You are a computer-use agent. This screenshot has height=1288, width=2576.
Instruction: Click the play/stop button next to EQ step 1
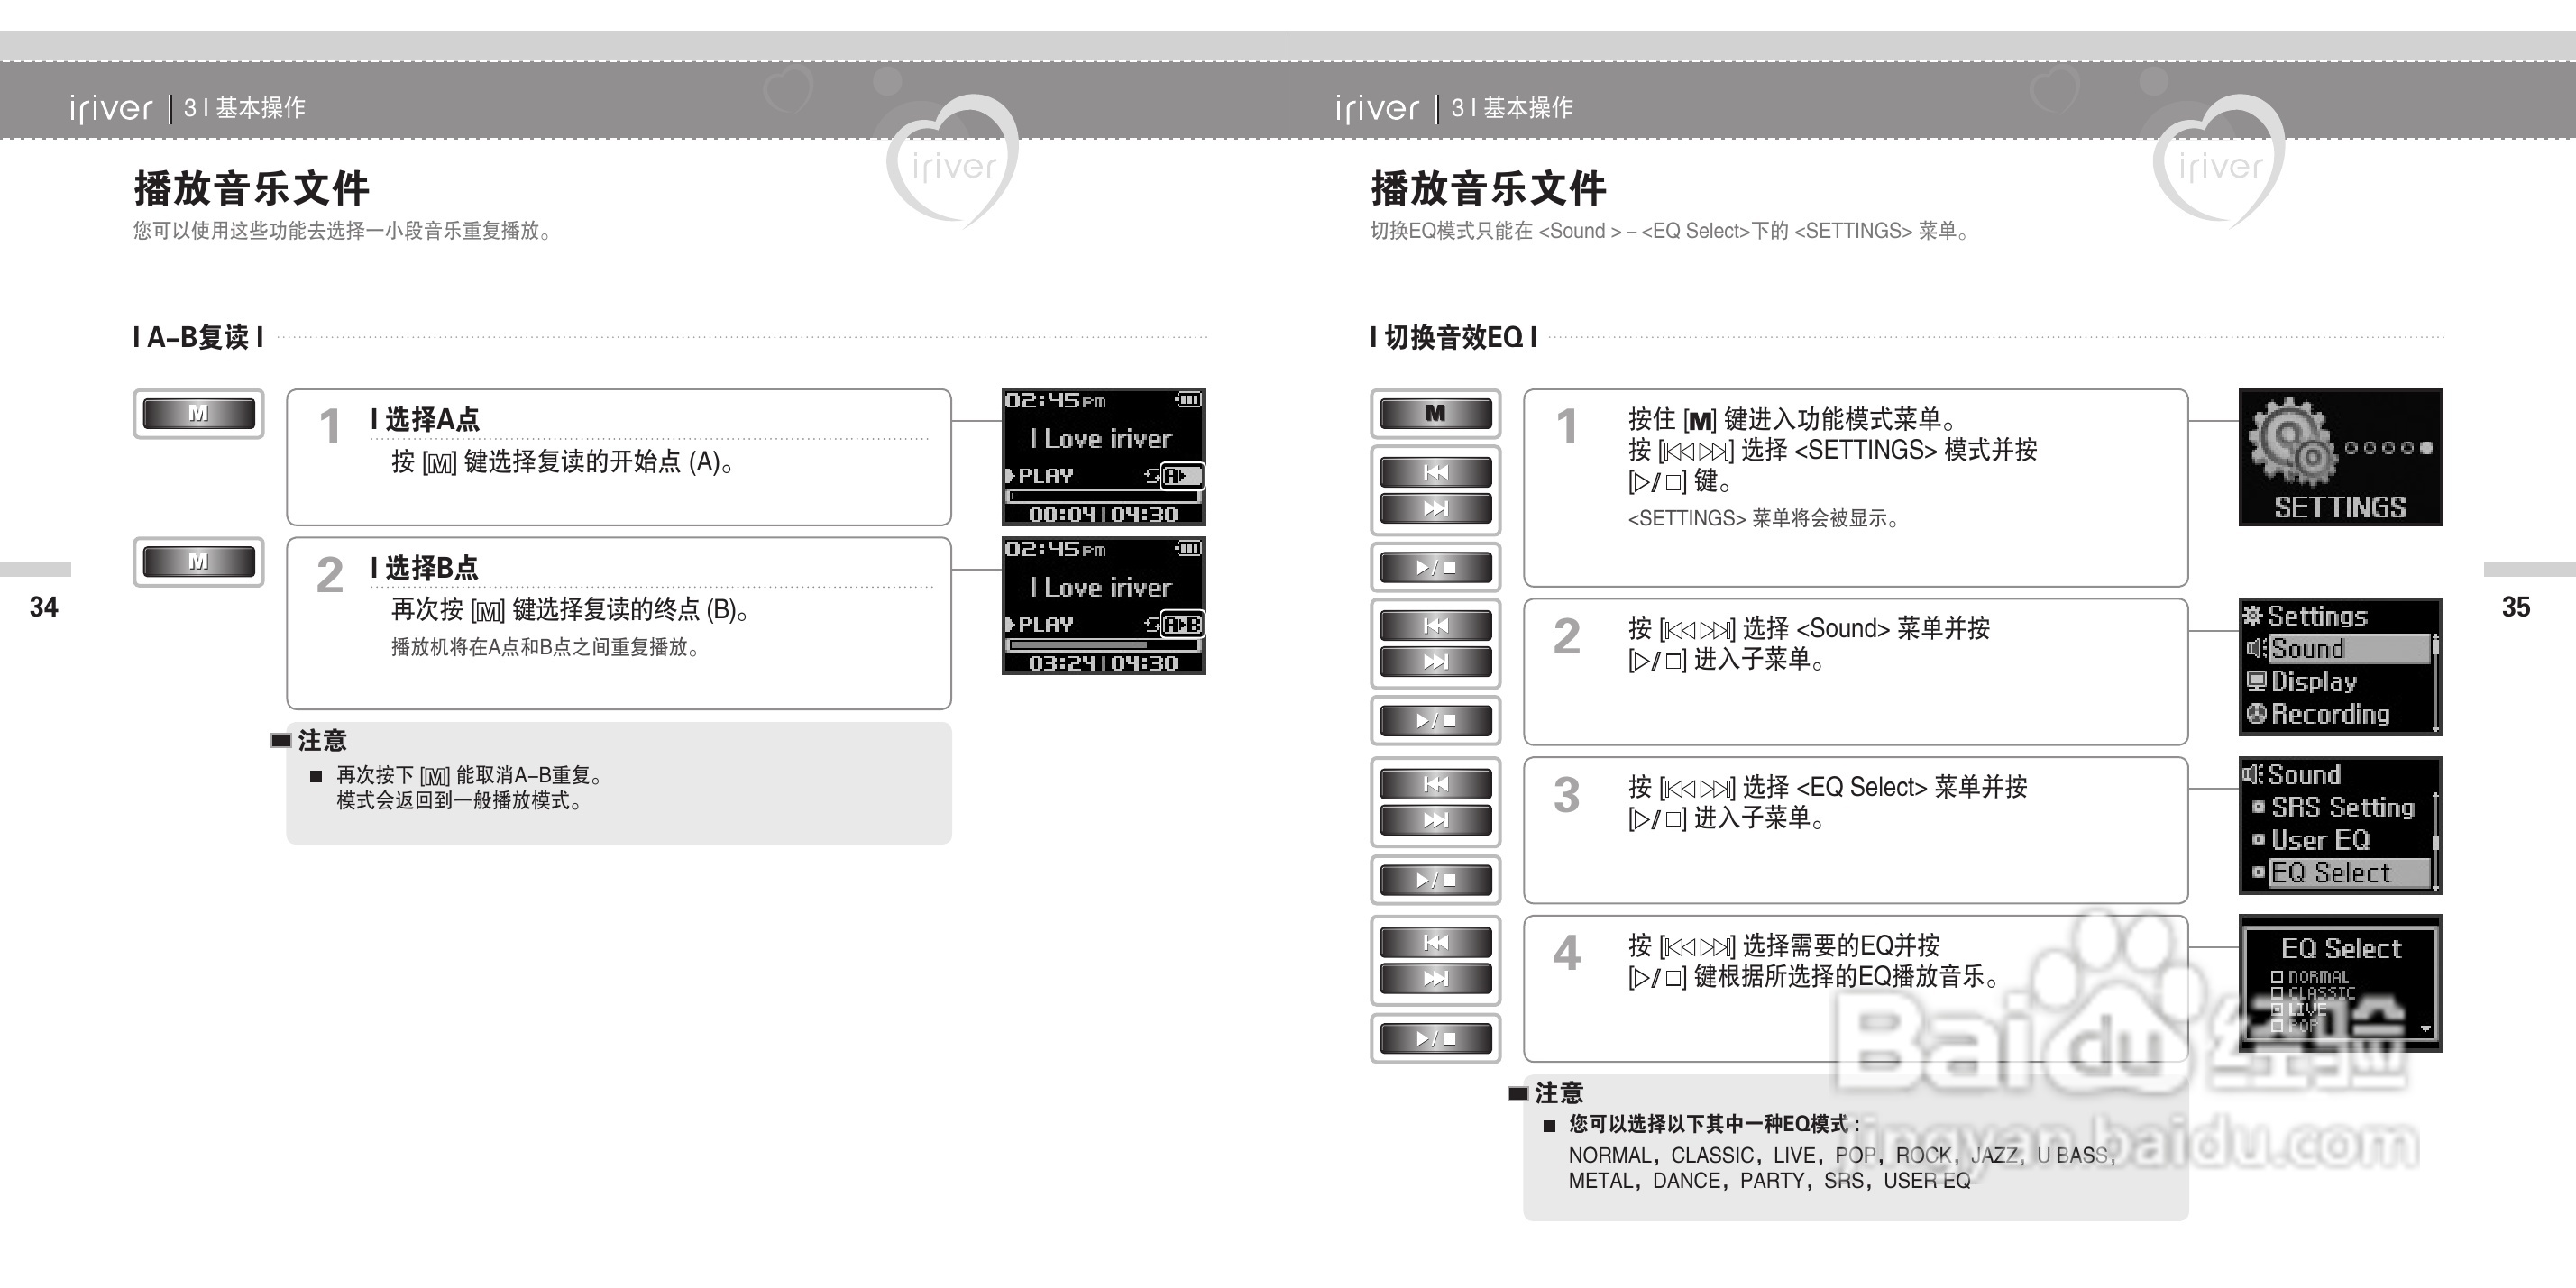[1435, 568]
